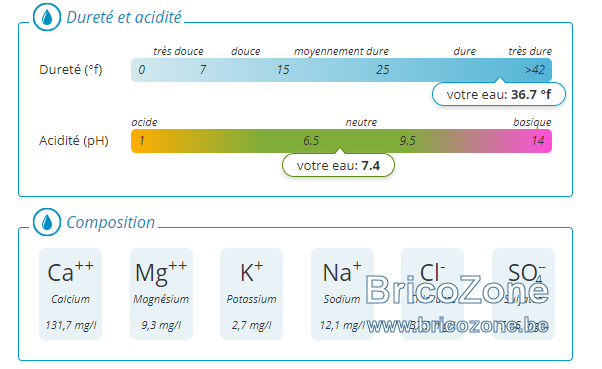Click the Dureté hardness gradient bar
The height and width of the screenshot is (369, 602).
coord(341,70)
